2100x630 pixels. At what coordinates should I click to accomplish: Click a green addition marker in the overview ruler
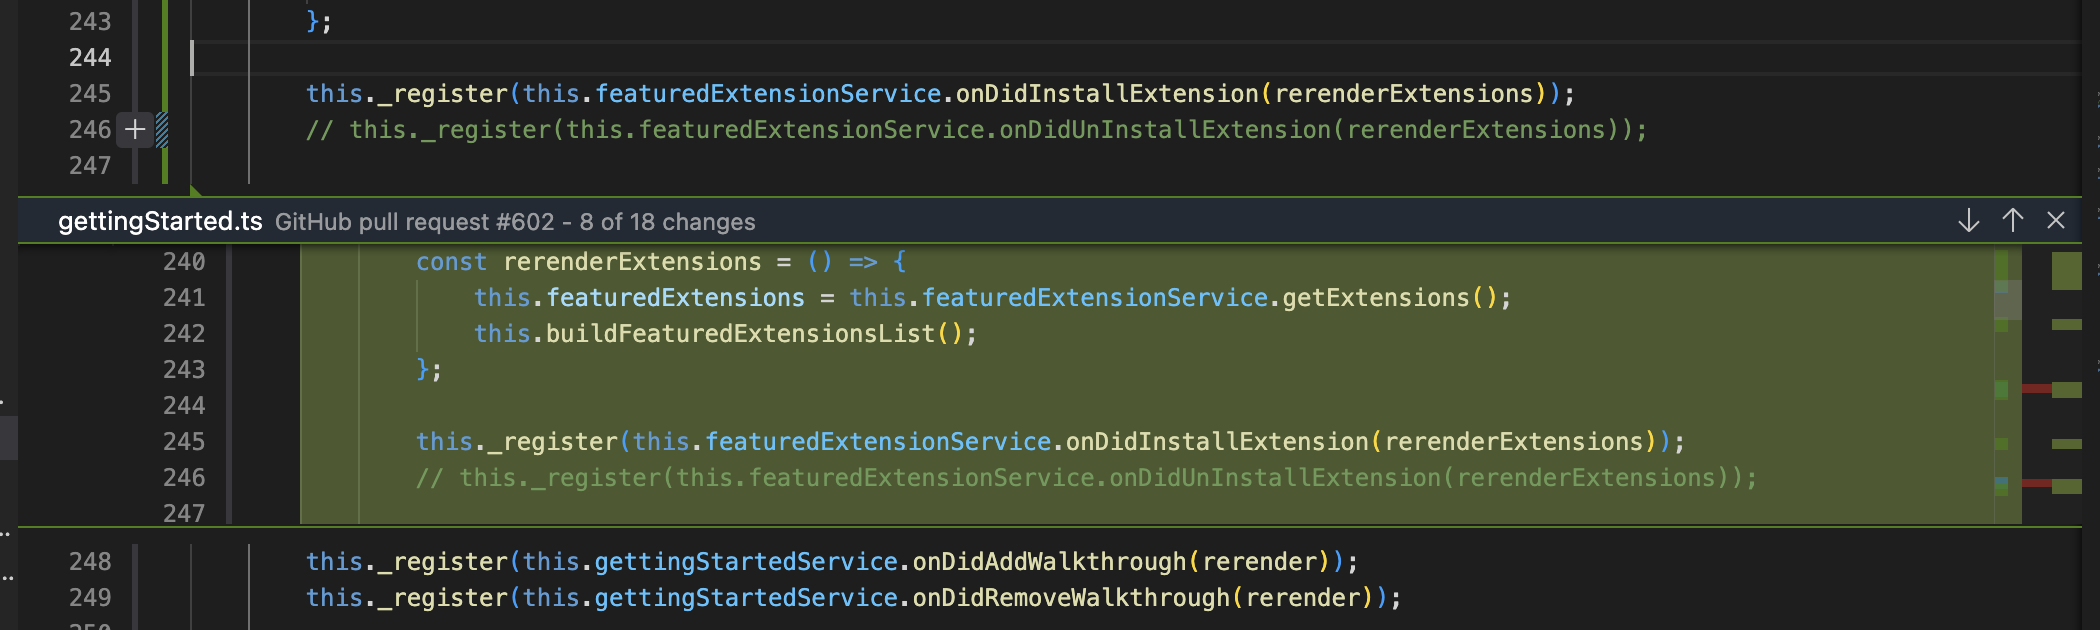(x=2063, y=268)
